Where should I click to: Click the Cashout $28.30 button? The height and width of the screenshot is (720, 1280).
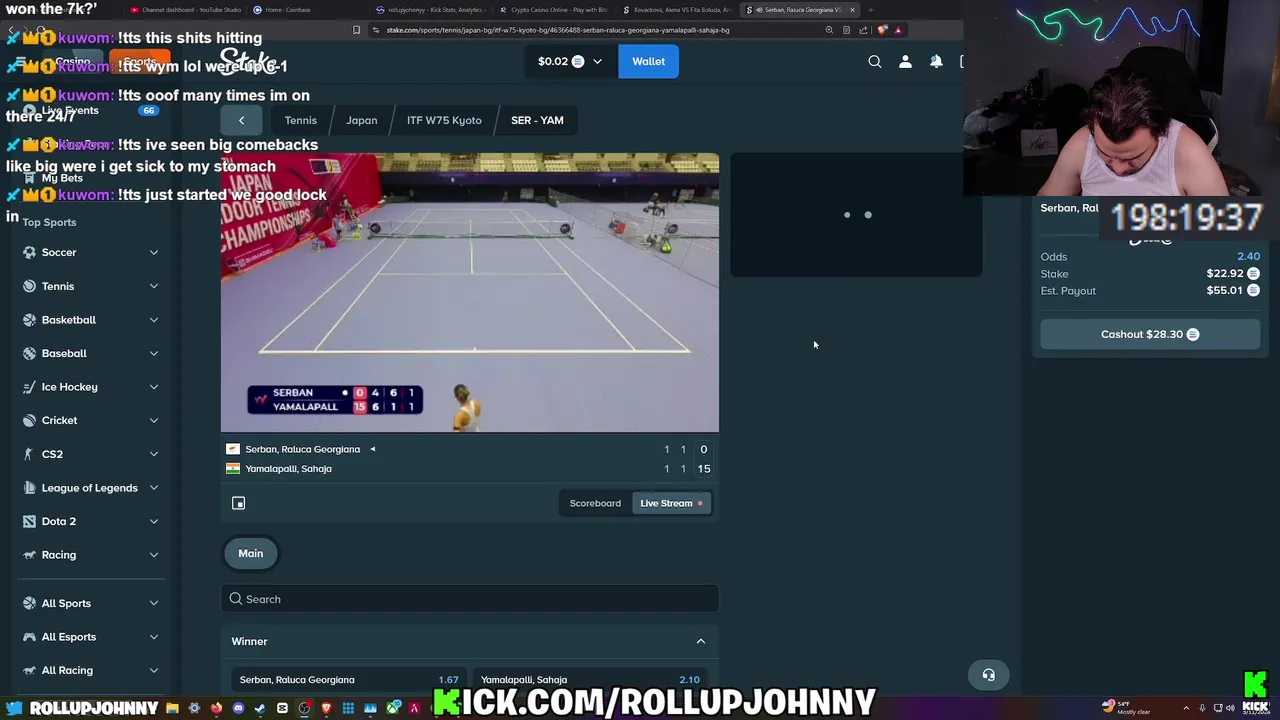click(x=1150, y=334)
